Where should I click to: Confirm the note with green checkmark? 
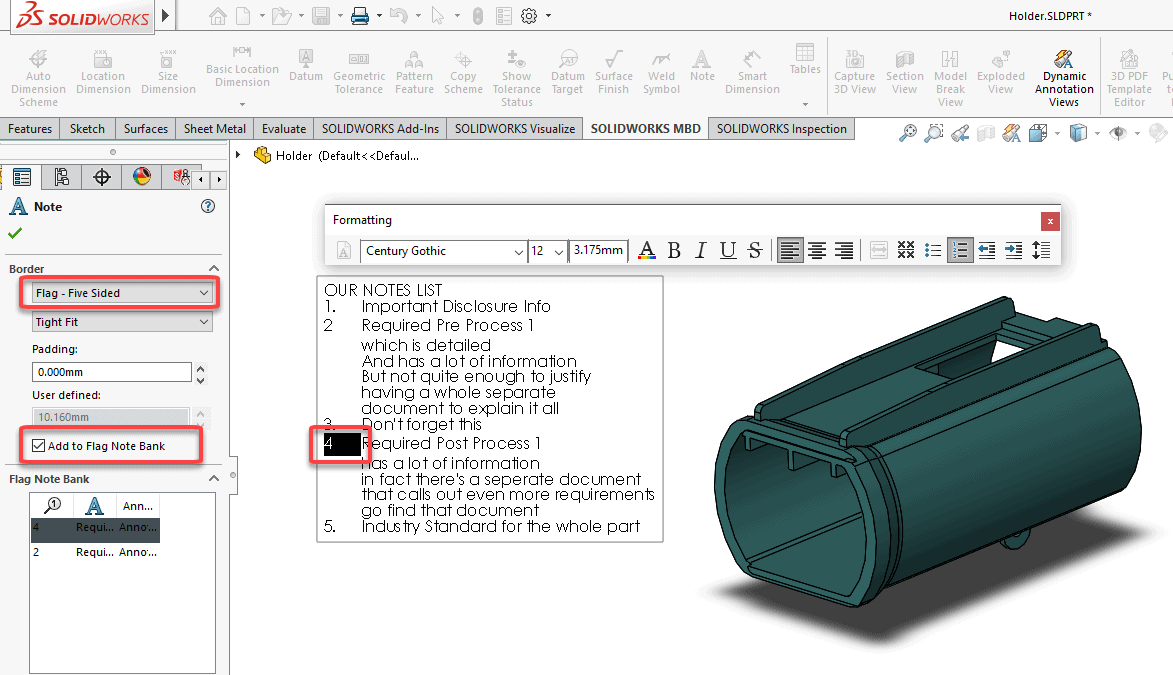coord(15,233)
